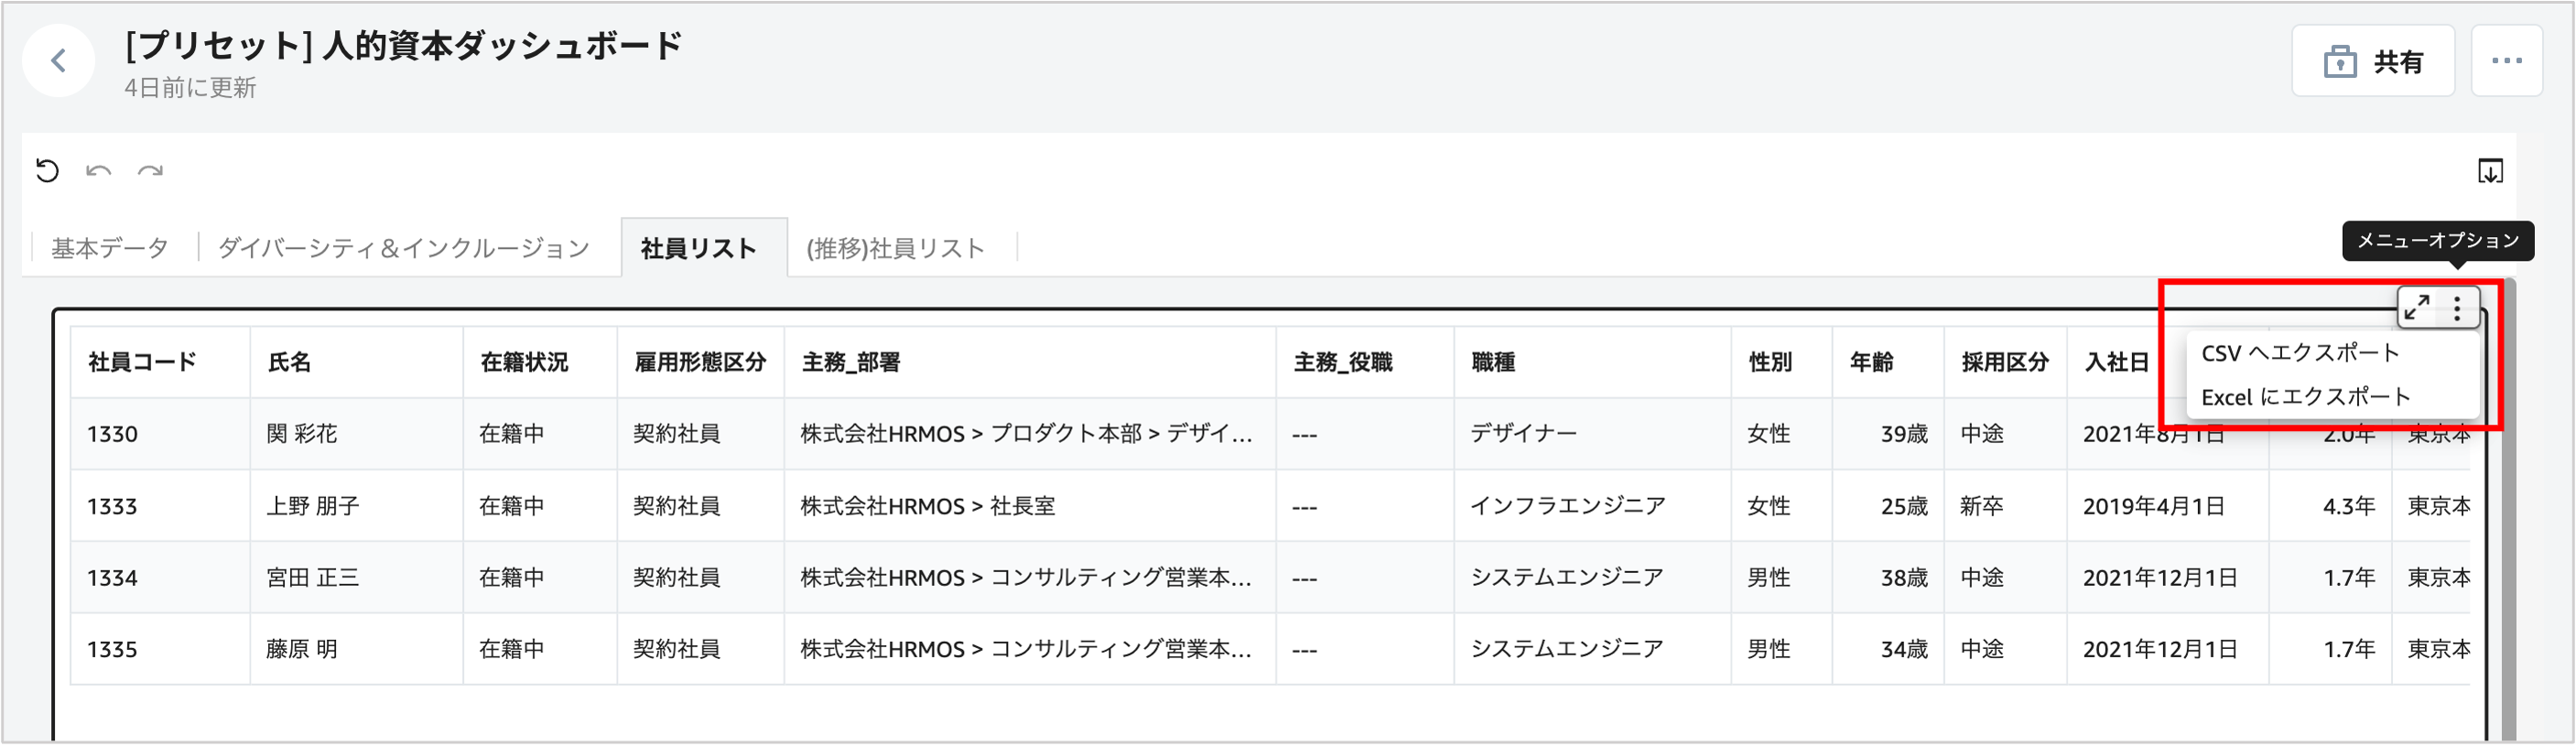Open the three-dot menu next to 共有
The height and width of the screenshot is (746, 2576).
coord(2508,60)
